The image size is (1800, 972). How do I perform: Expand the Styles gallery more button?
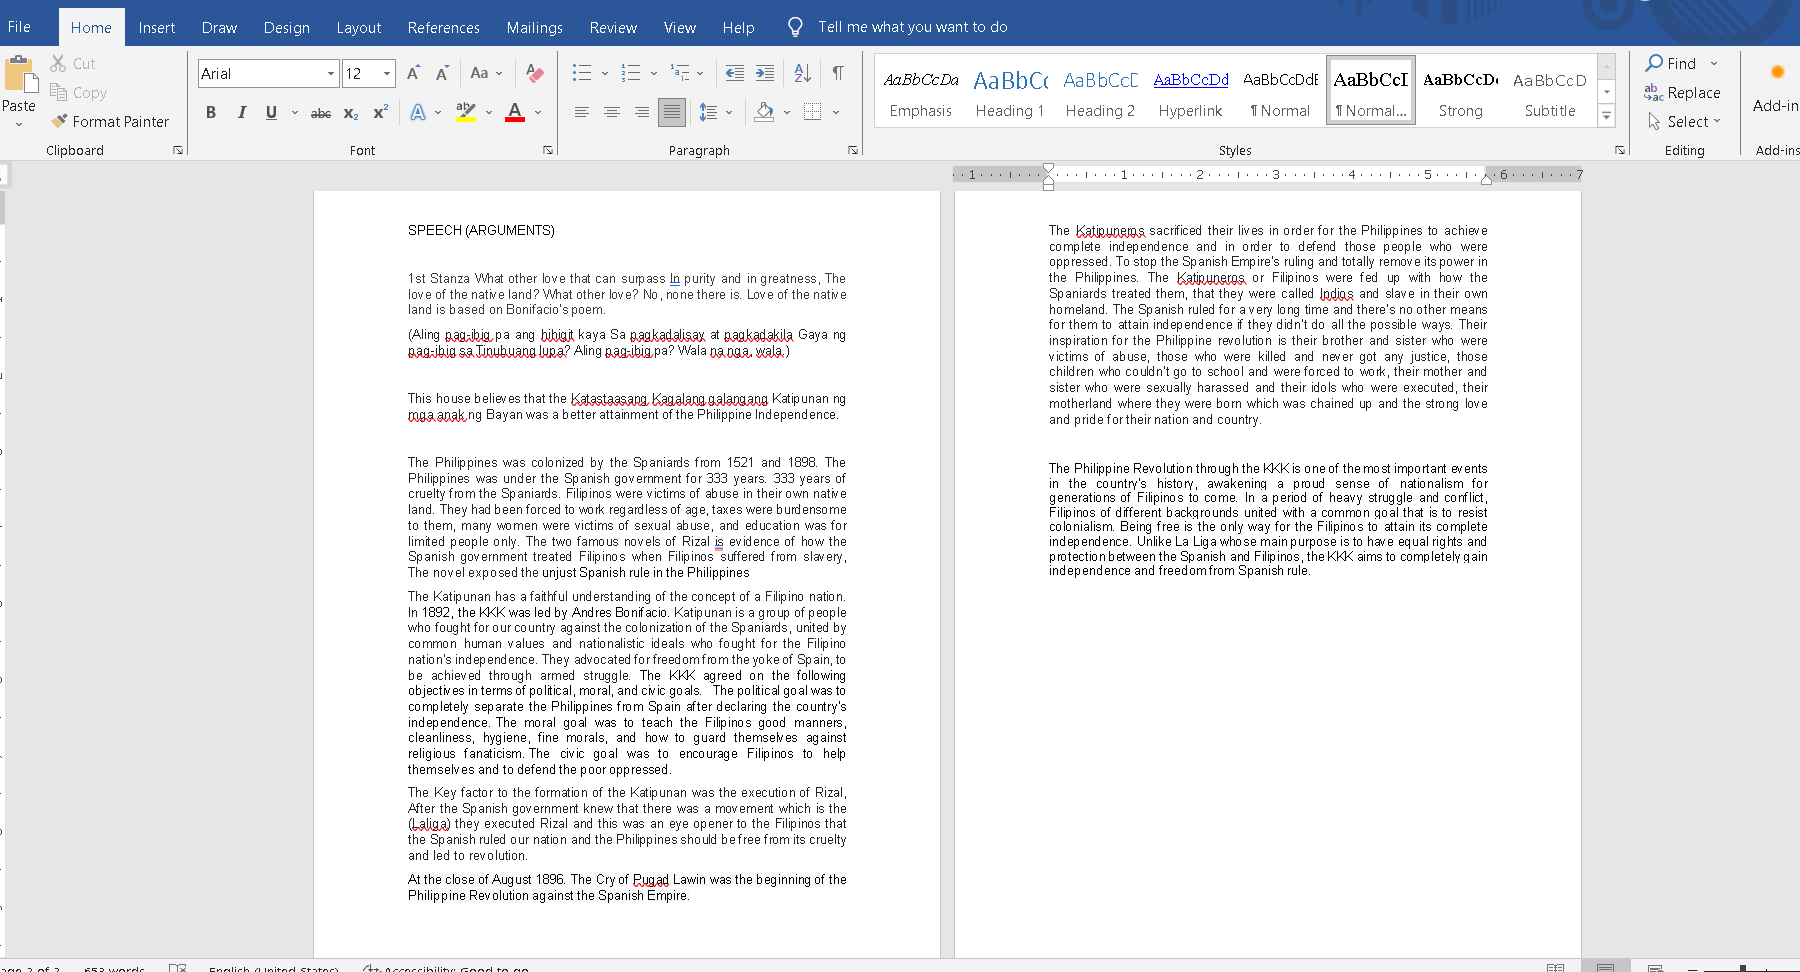pos(1607,116)
